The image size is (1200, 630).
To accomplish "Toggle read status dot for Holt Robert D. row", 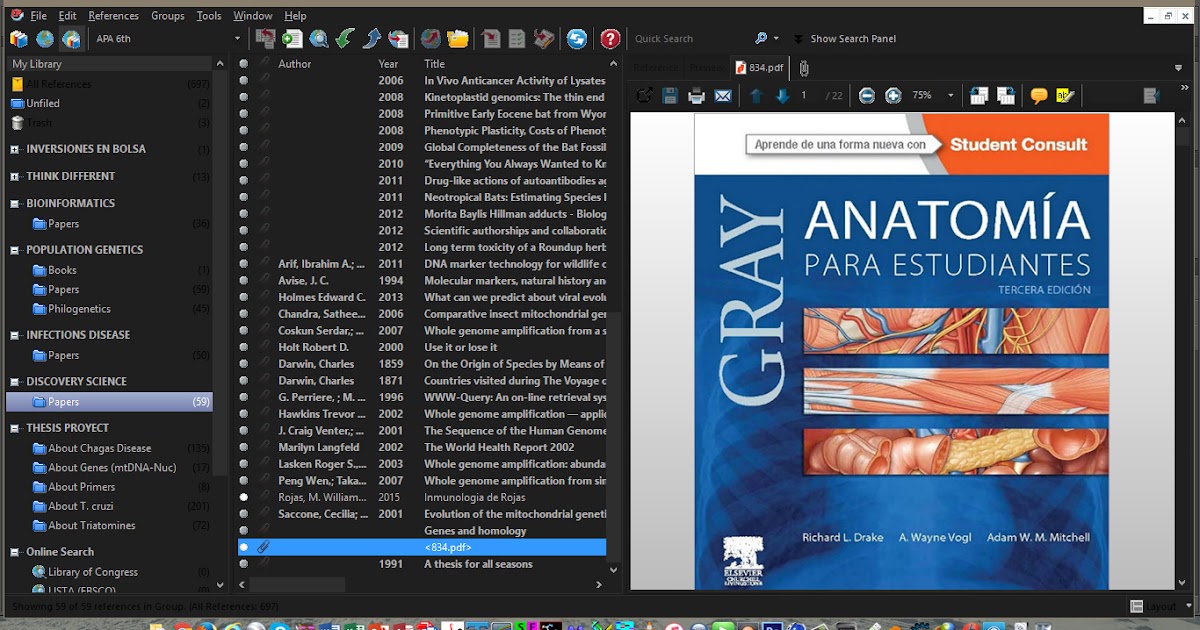I will 244,347.
